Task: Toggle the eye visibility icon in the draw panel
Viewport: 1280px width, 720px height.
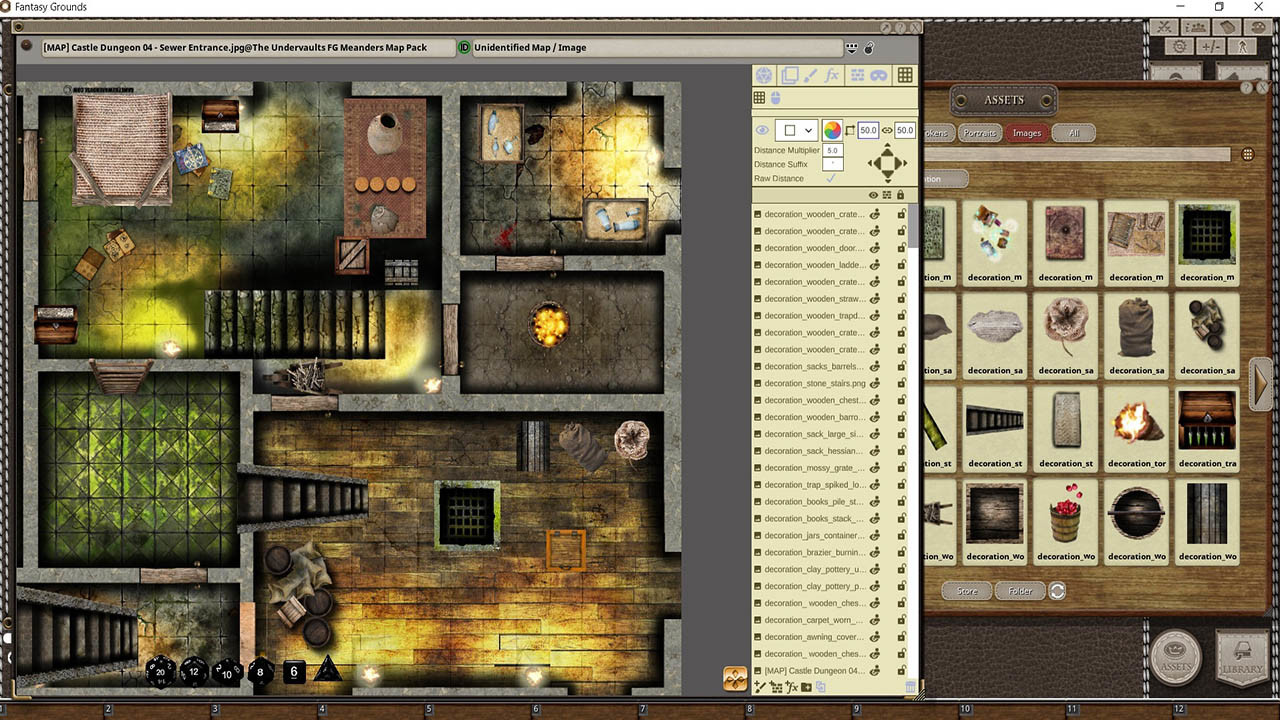Action: pyautogui.click(x=761, y=129)
